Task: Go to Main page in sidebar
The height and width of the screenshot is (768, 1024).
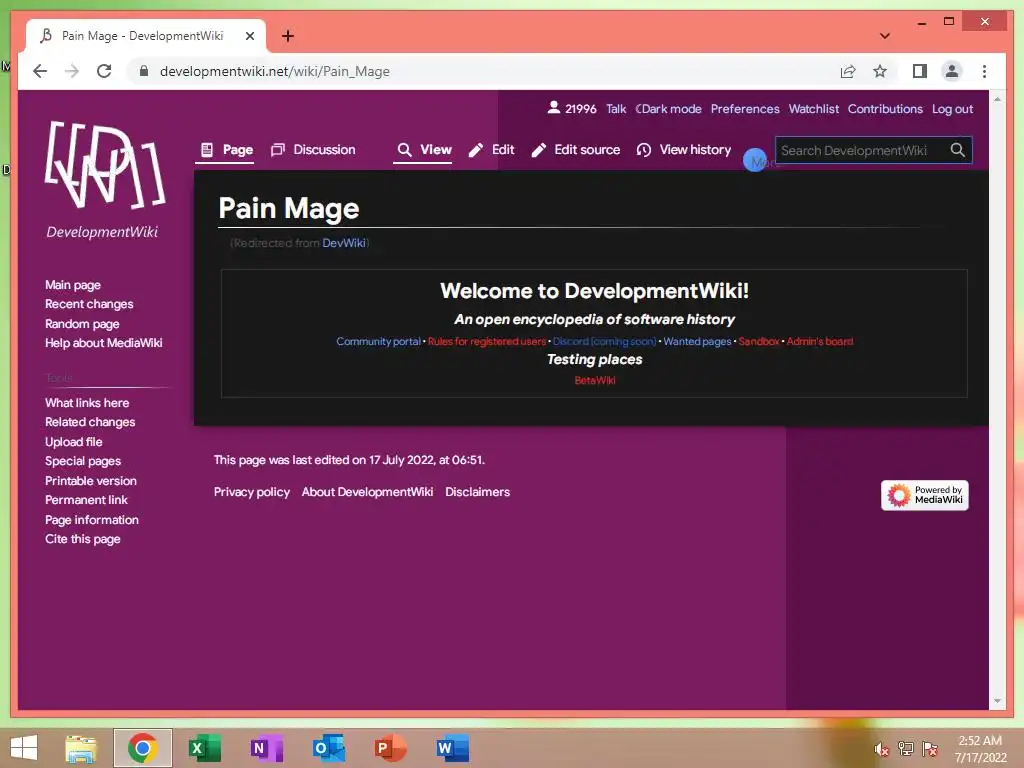Action: 72,285
